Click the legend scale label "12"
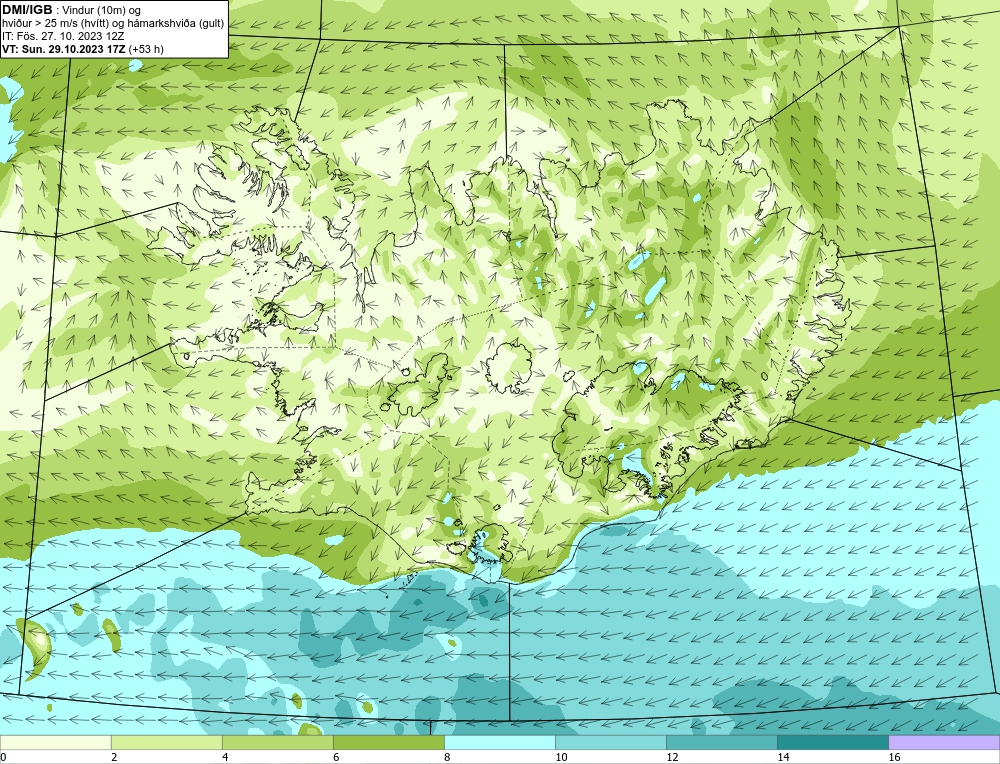This screenshot has height=764, width=1000. (672, 757)
